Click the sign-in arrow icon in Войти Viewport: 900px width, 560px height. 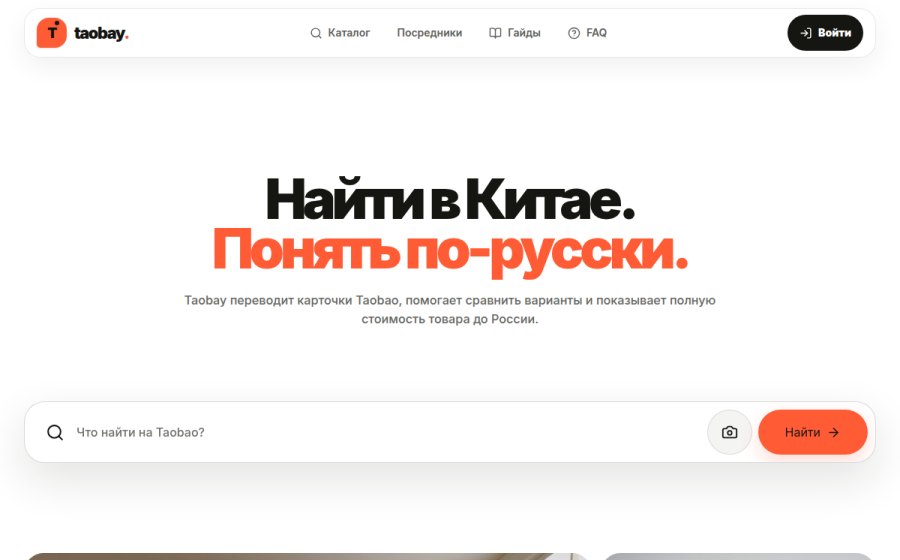coord(806,33)
